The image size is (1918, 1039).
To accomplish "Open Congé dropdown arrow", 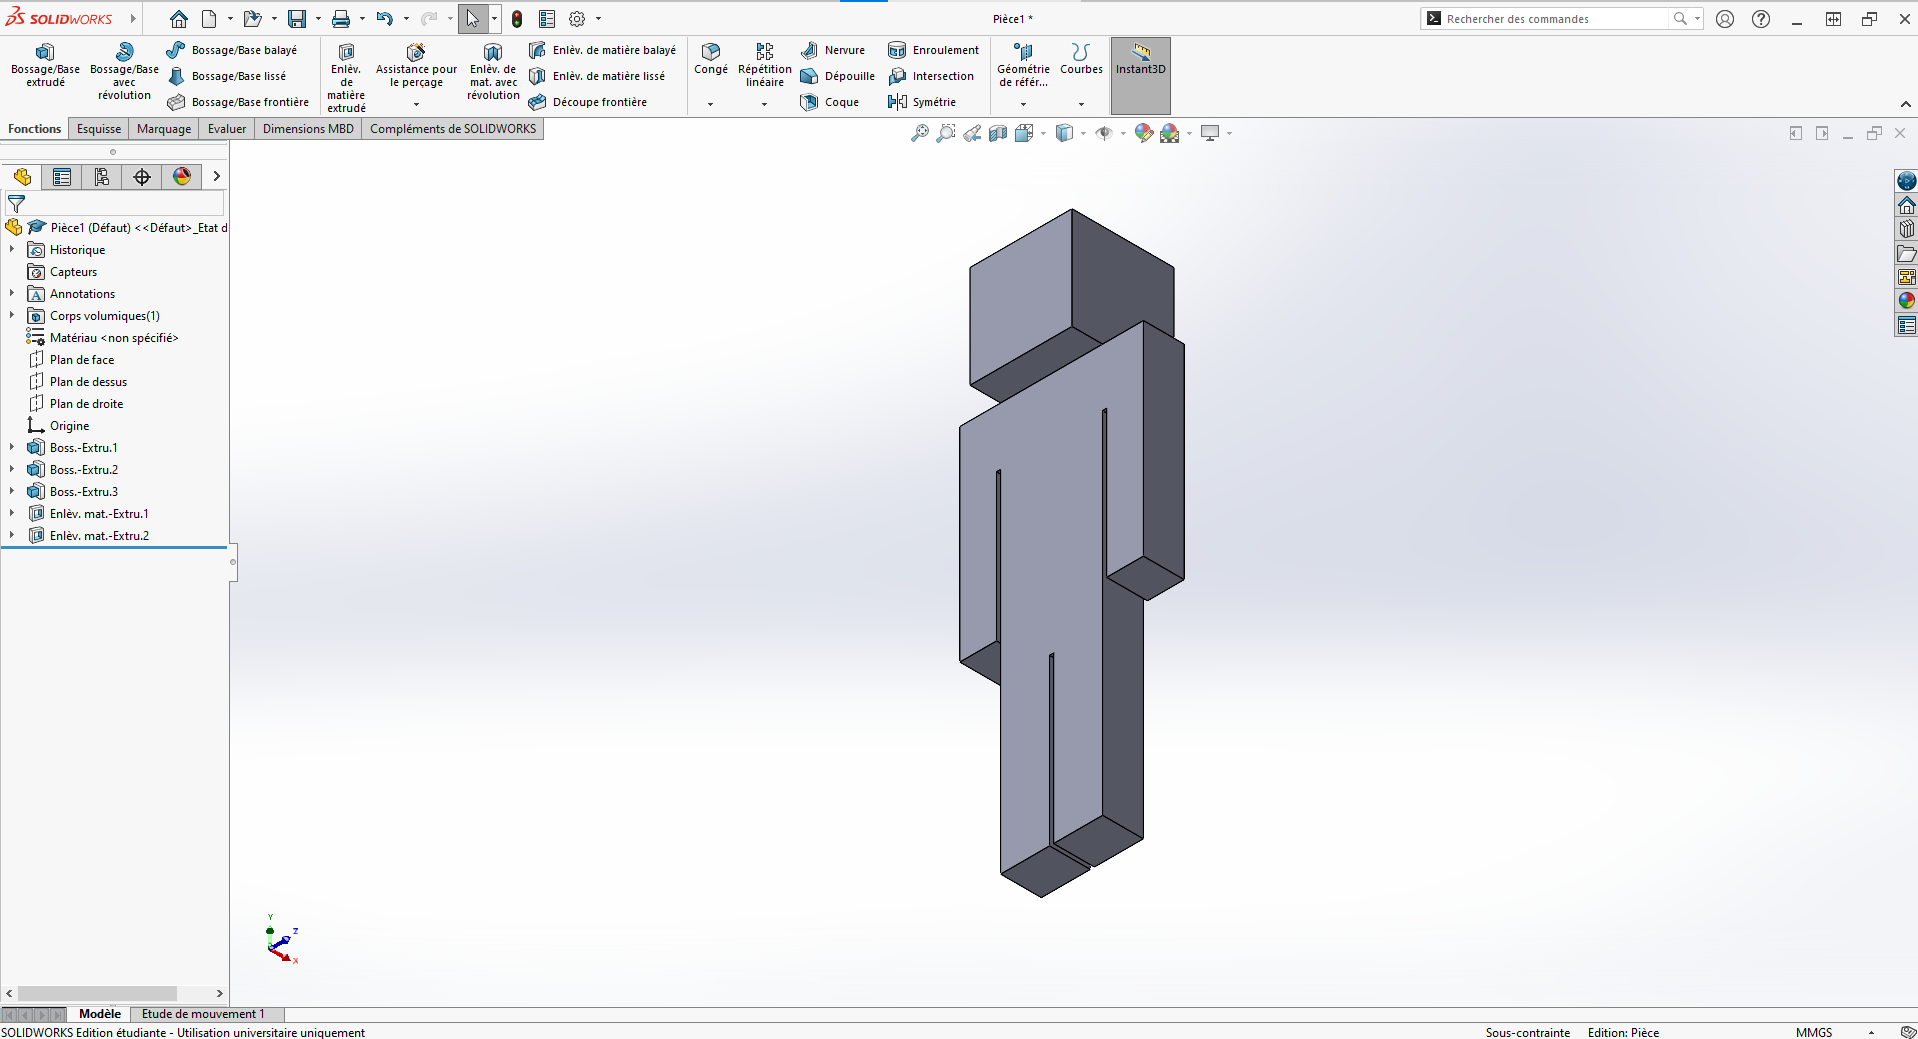I will click(711, 104).
